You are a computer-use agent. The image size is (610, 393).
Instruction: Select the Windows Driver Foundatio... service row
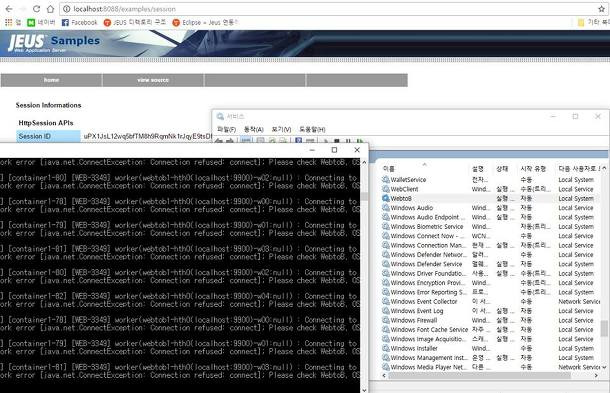[x=491, y=273]
